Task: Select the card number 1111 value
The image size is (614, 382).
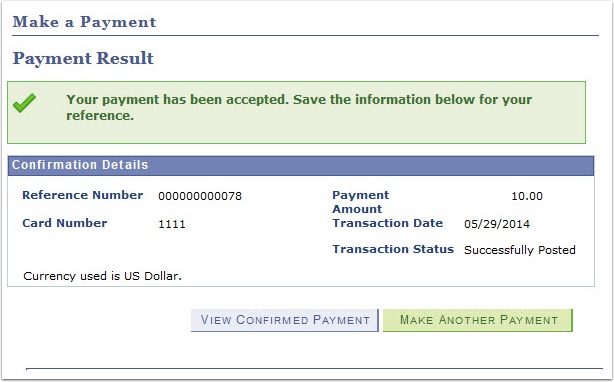Action: point(172,224)
